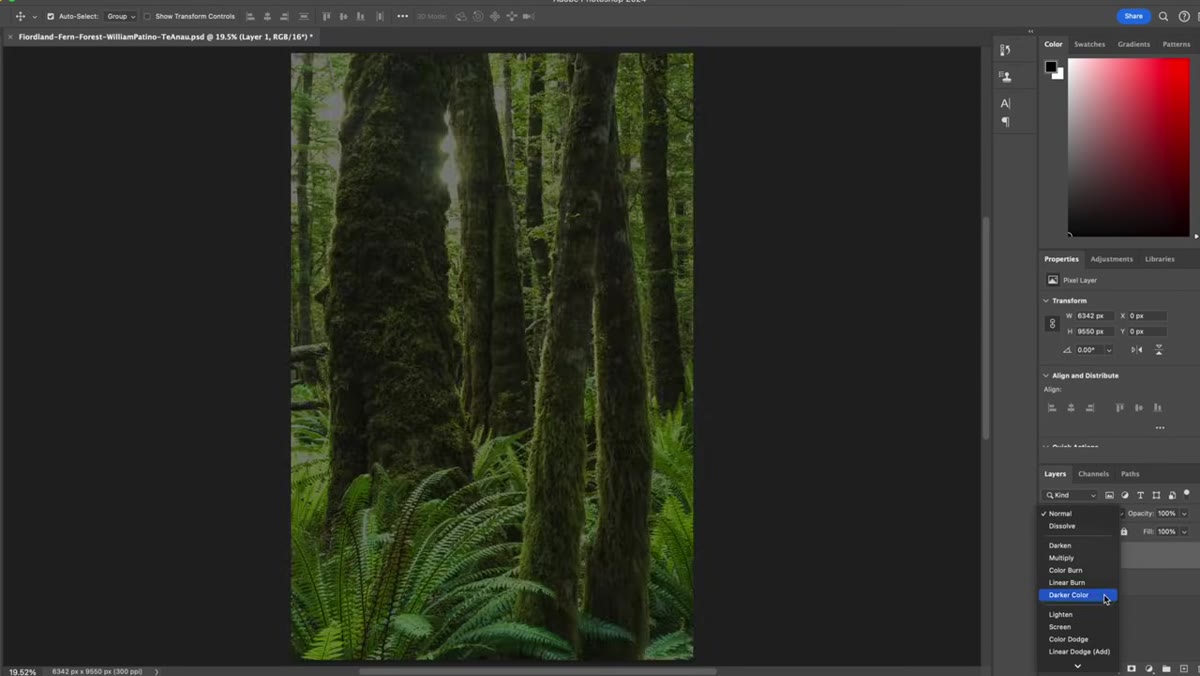Toggle filter for pixel layers icon
1200x676 pixels.
coord(1109,495)
